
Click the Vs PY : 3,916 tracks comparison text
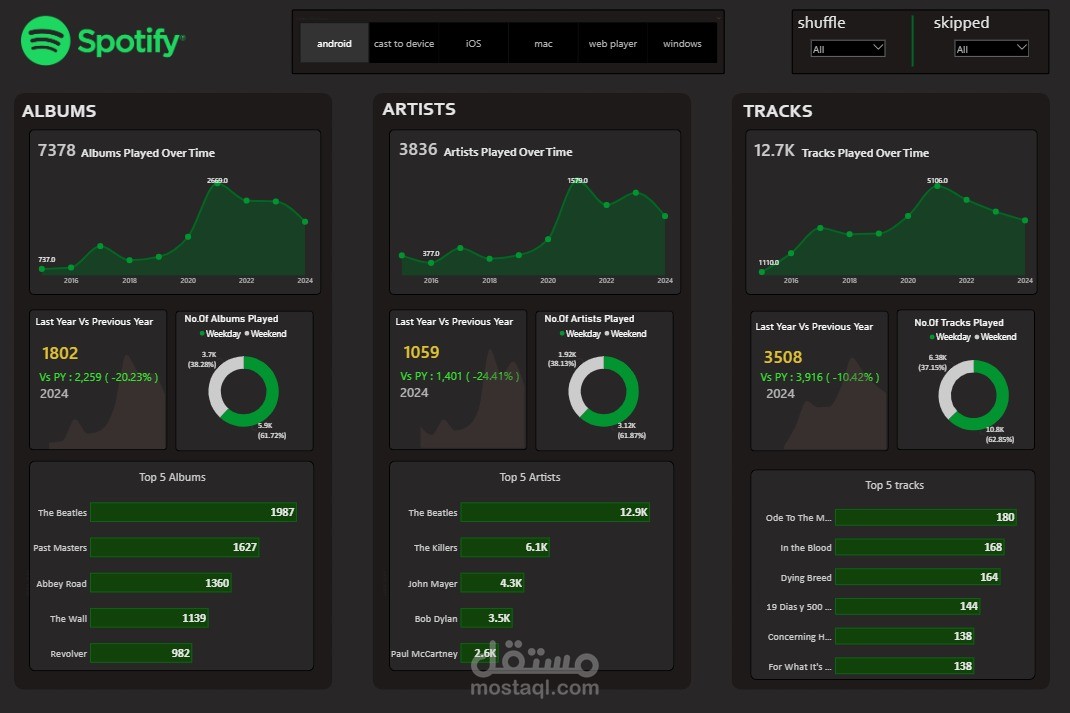820,377
